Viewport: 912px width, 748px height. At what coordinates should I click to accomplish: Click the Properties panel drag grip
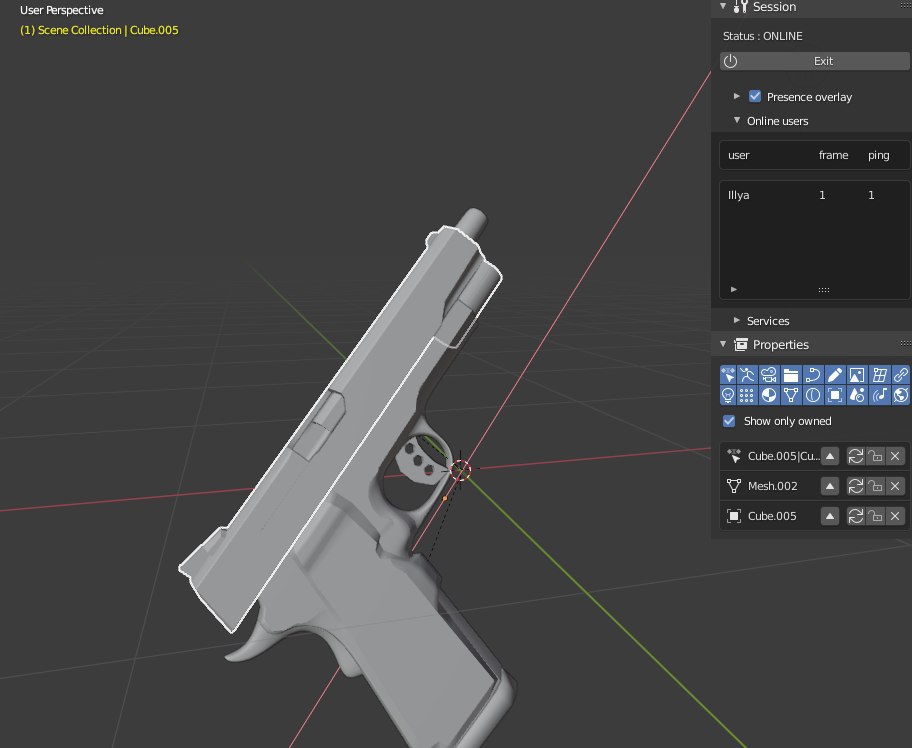tap(906, 344)
